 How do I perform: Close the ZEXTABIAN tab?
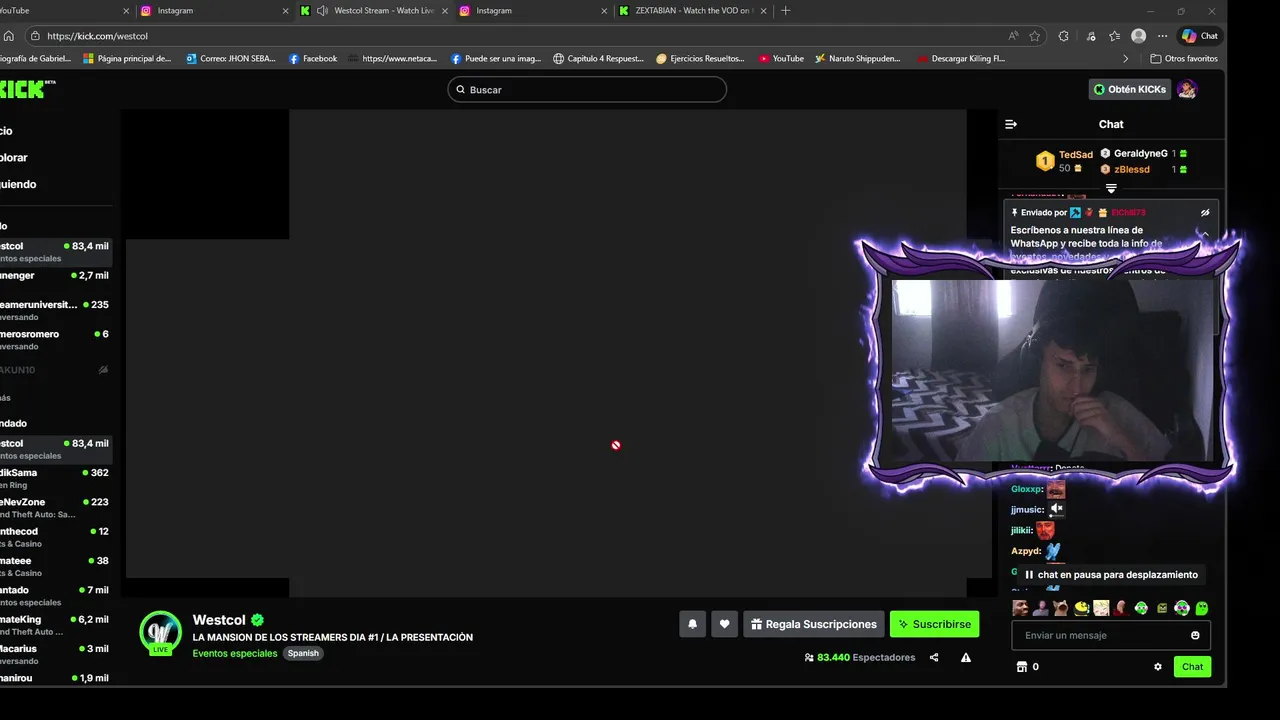(x=763, y=11)
